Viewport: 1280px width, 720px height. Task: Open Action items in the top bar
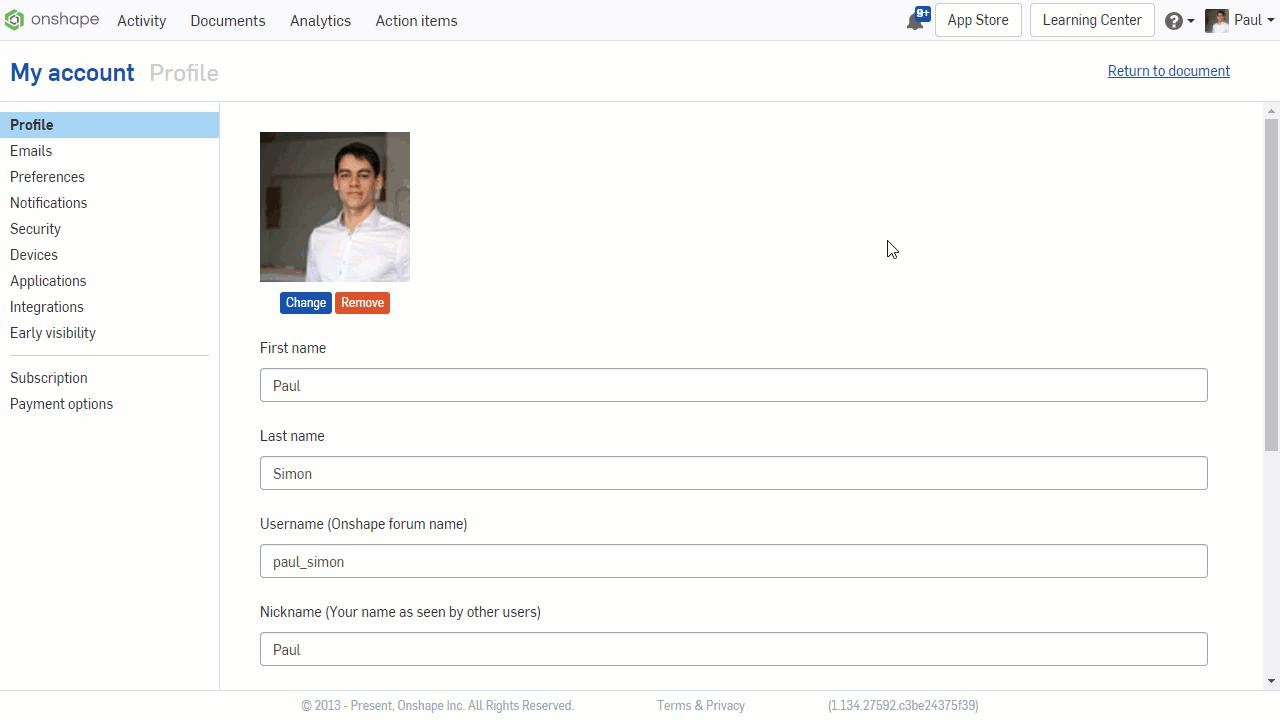coord(416,21)
